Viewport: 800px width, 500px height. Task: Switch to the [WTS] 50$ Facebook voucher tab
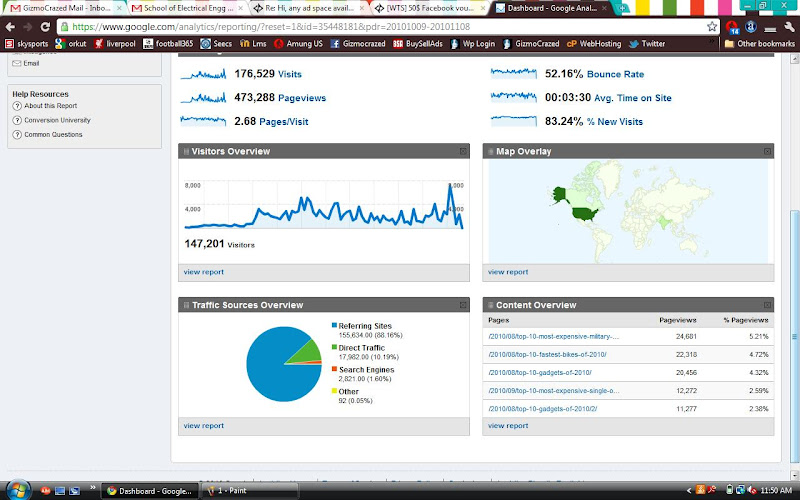tap(430, 8)
